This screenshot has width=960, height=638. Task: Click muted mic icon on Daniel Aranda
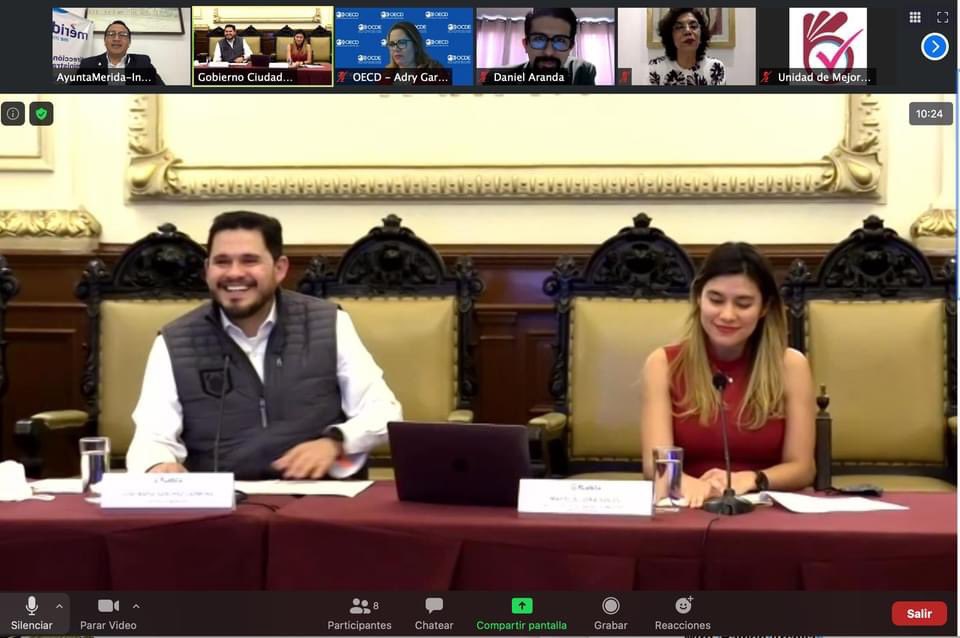(483, 77)
